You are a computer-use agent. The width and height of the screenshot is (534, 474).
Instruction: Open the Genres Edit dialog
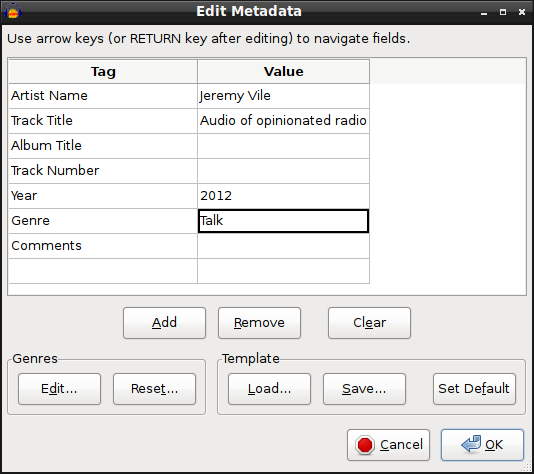(x=60, y=389)
